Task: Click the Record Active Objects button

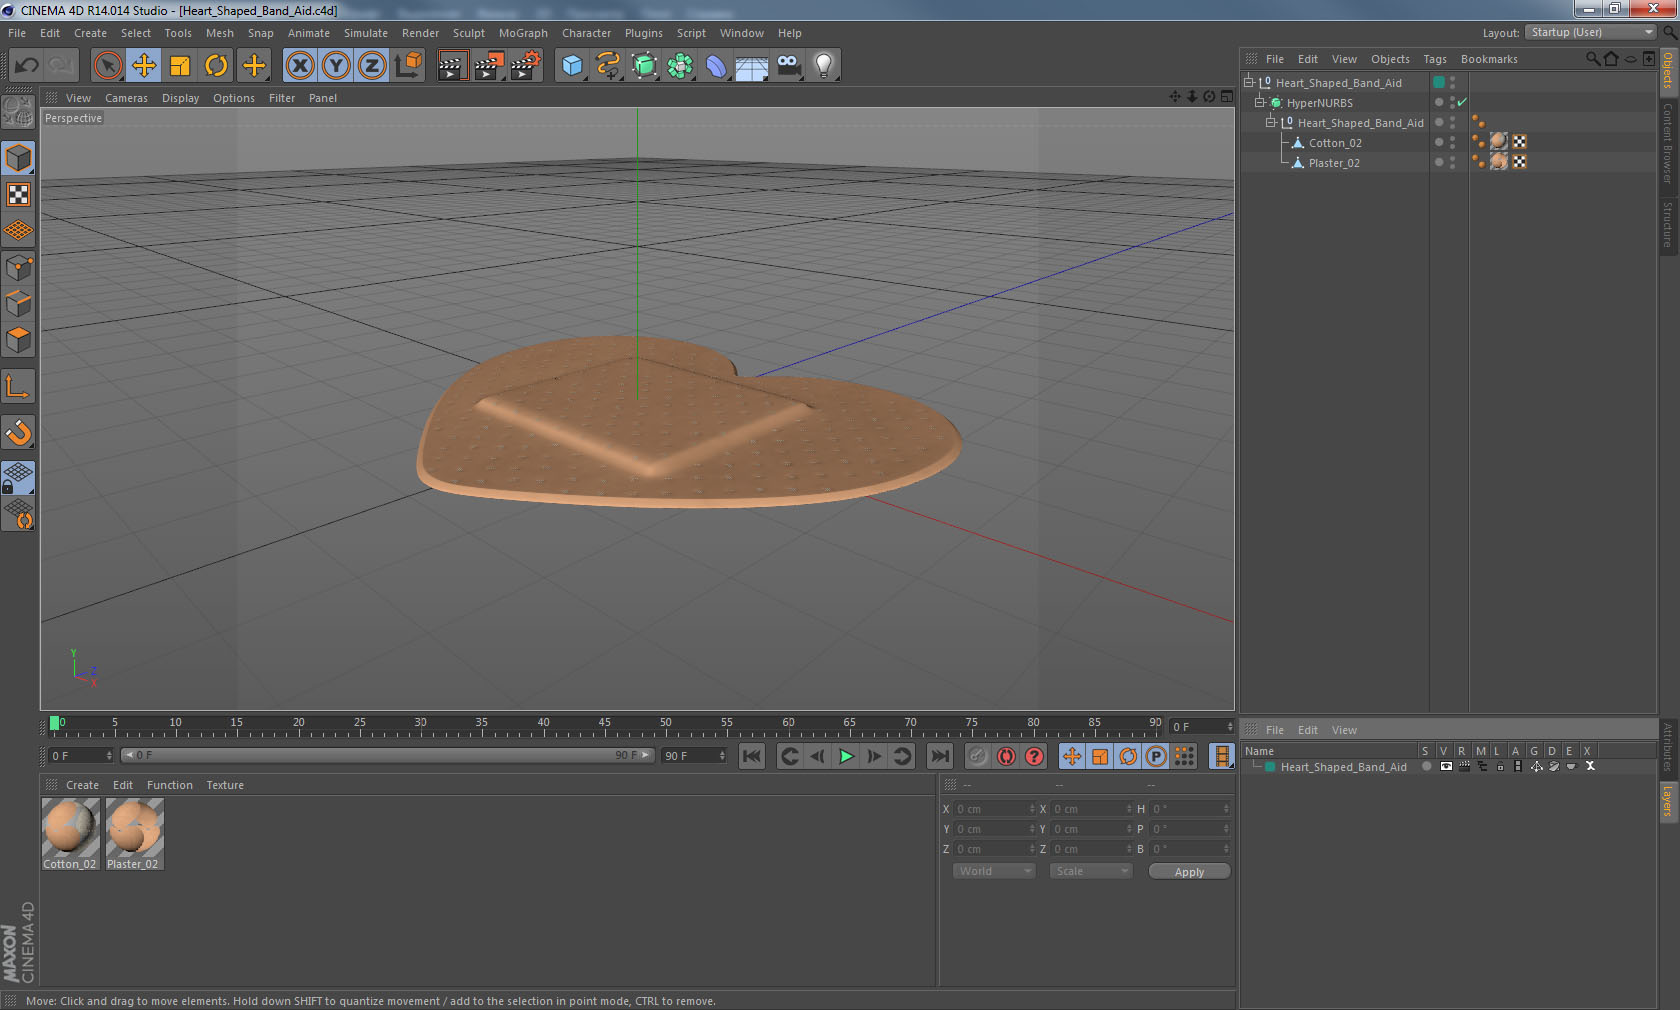Action: tap(978, 756)
